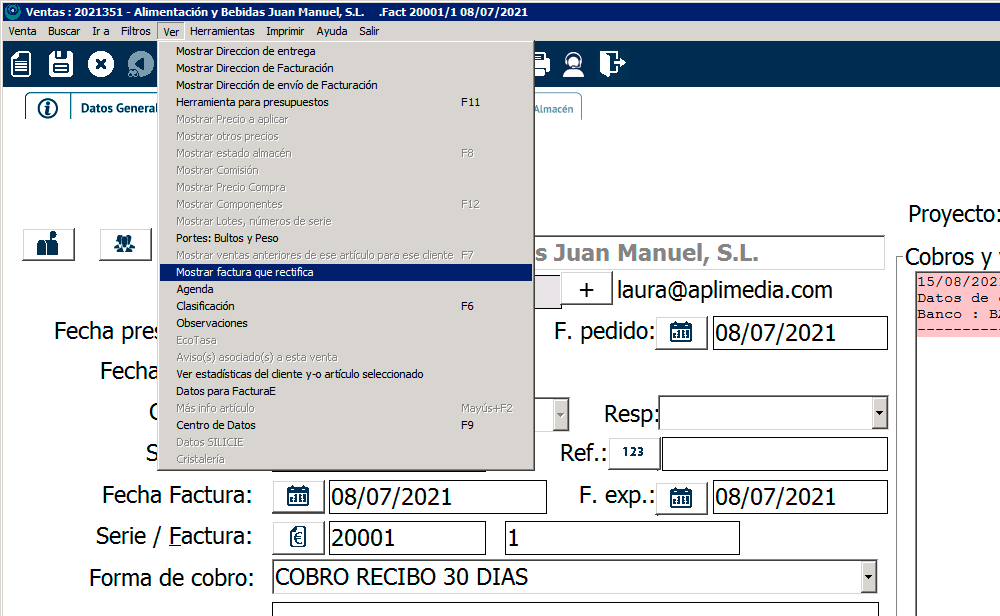
Task: Click the plus button beside the email
Action: pos(586,290)
